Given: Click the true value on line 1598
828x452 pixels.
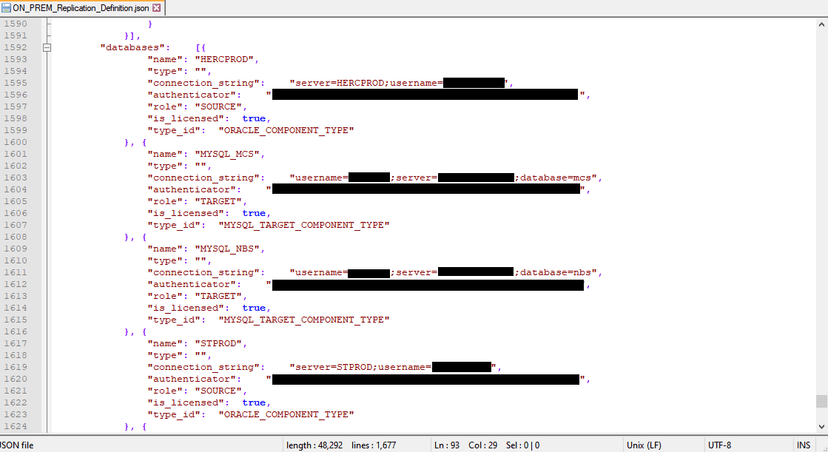Looking at the screenshot, I should 254,119.
